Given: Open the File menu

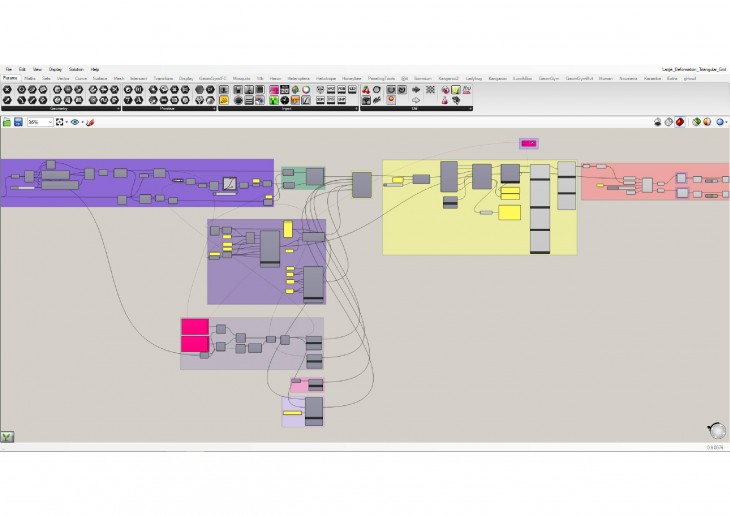Looking at the screenshot, I should 8,69.
